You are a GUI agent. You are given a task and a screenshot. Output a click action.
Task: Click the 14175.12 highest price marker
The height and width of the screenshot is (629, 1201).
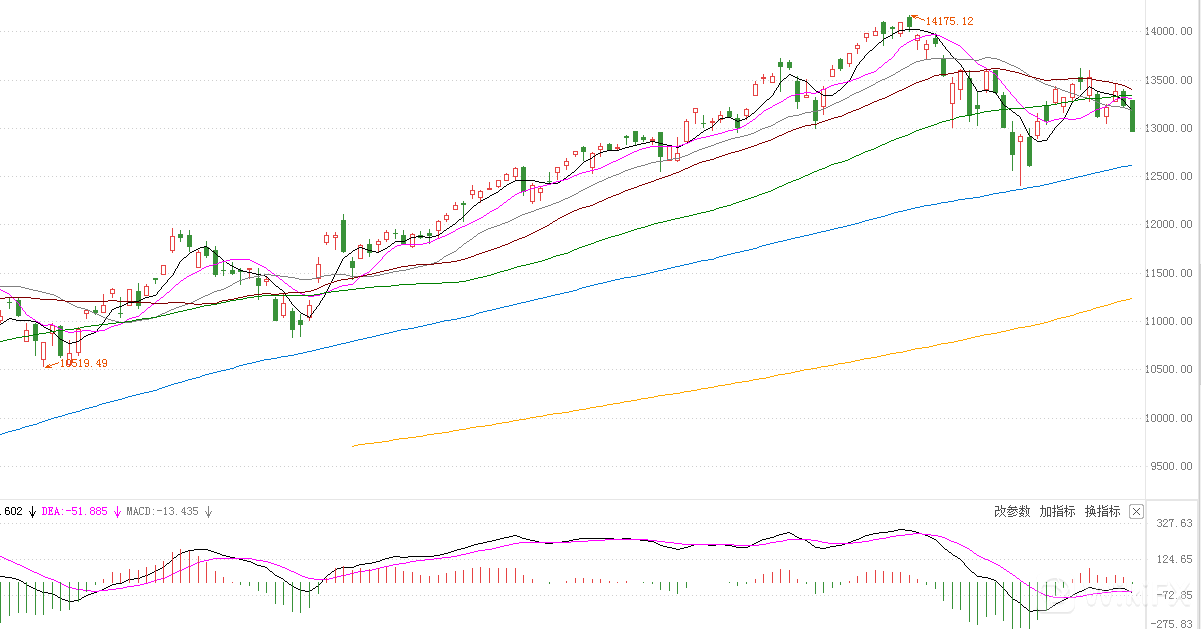coord(949,21)
